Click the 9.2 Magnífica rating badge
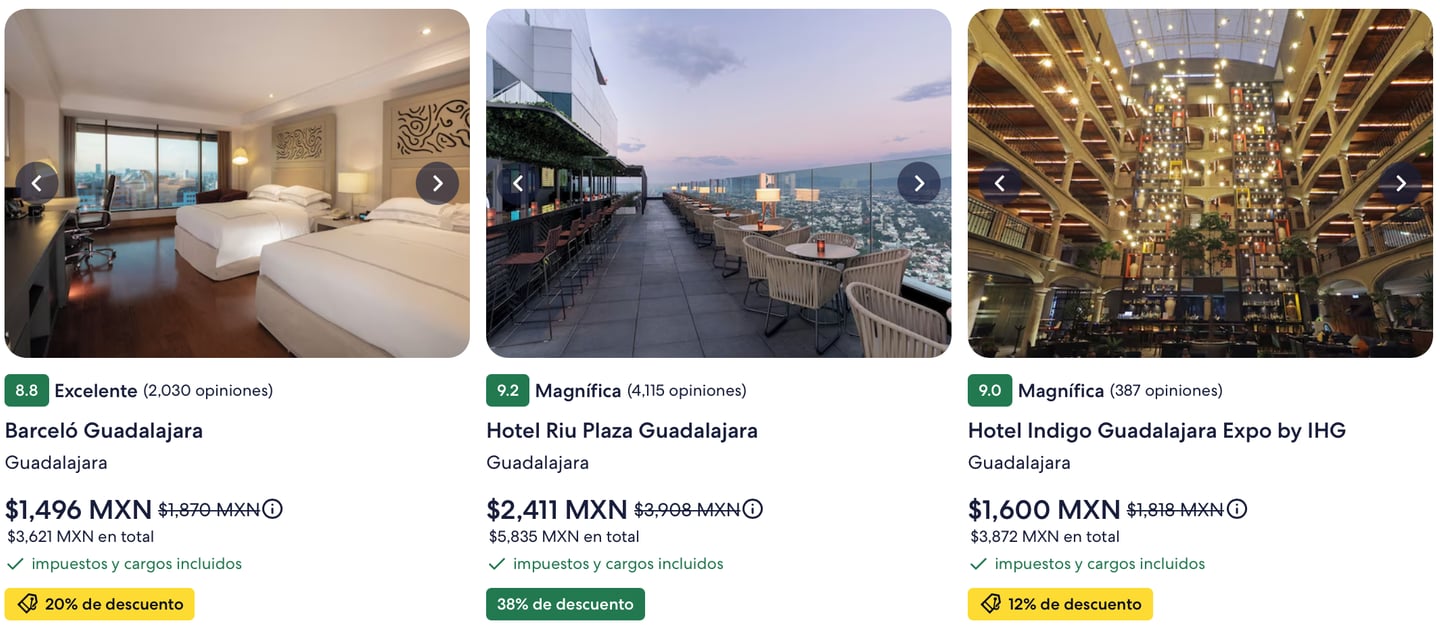 tap(508, 390)
